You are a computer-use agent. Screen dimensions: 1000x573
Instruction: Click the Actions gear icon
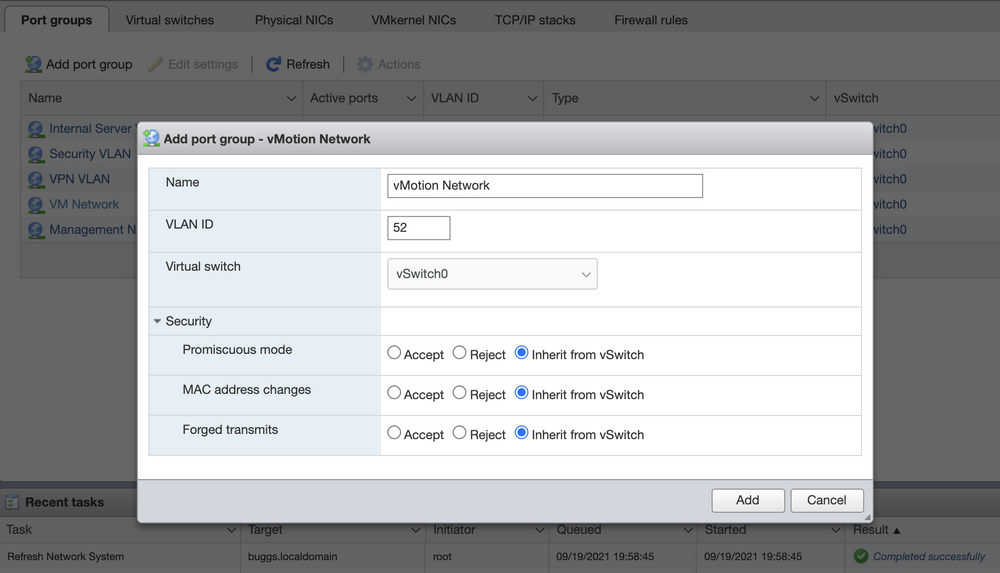365,64
